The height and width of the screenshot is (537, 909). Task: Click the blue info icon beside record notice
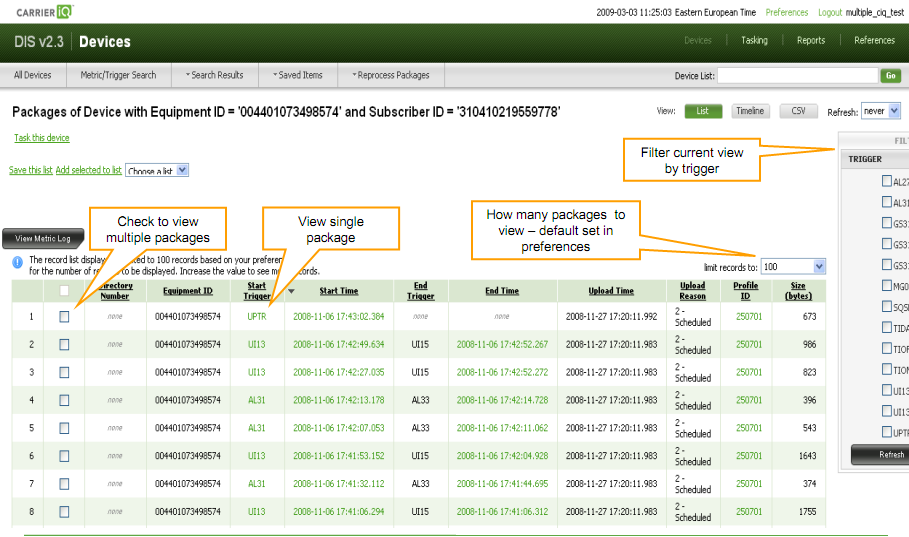(18, 262)
